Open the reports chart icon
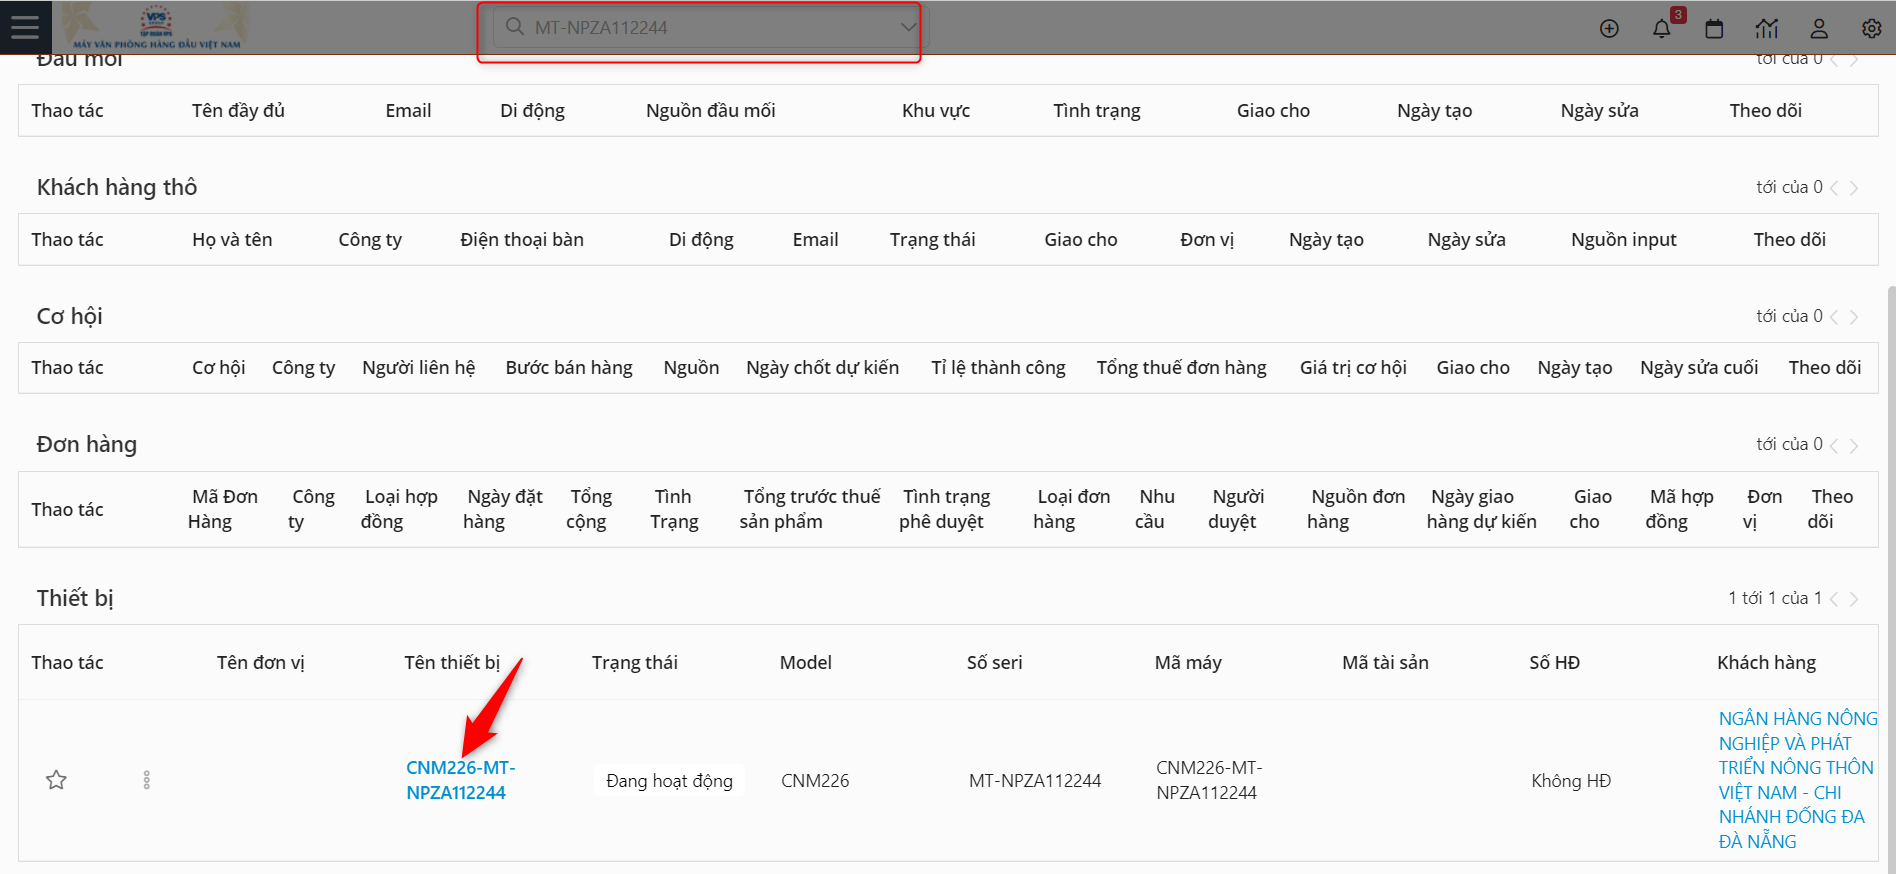 1767,28
